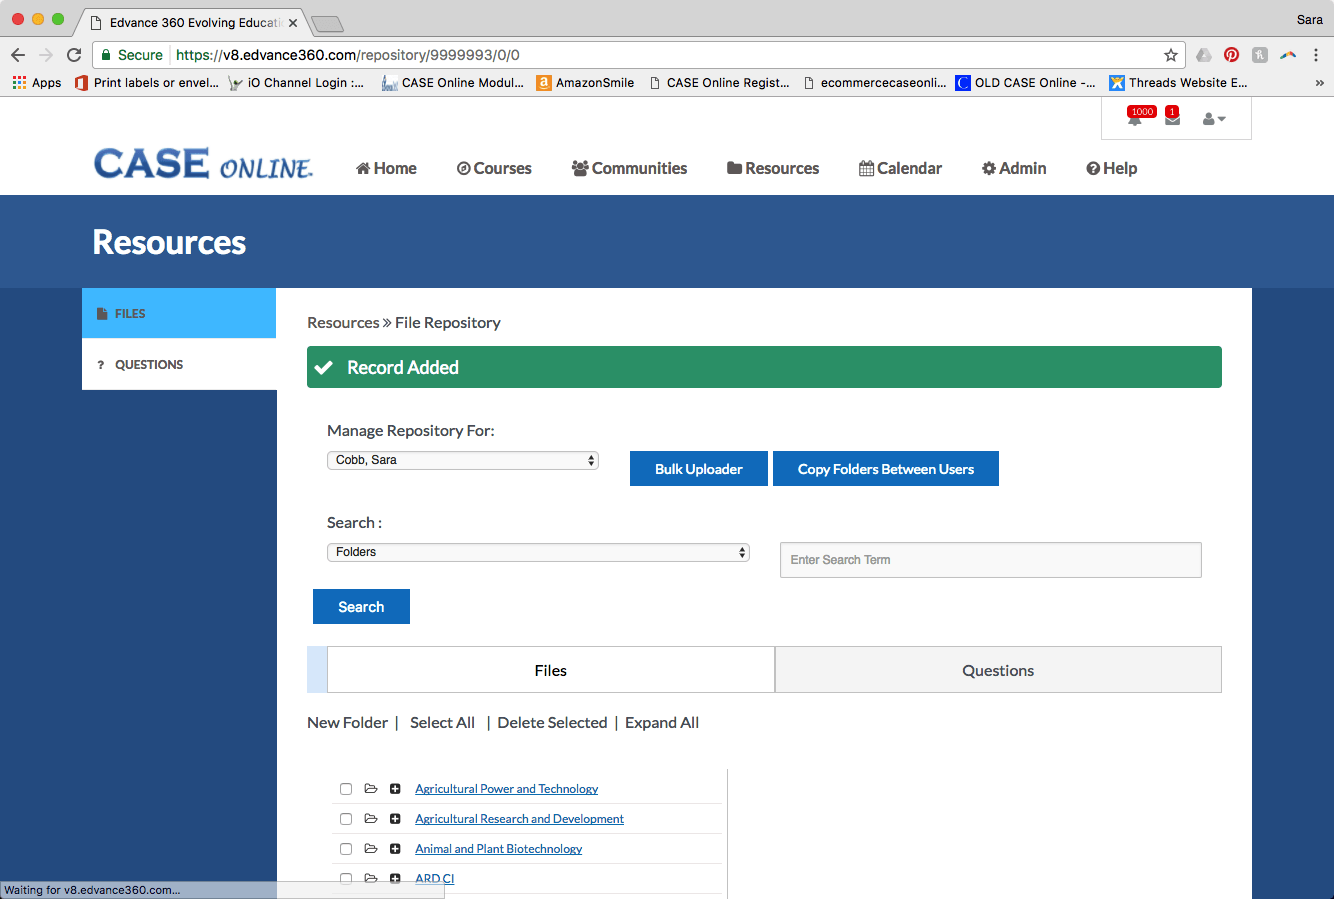Image resolution: width=1334 pixels, height=899 pixels.
Task: Open the Manage Repository For dropdown
Action: coord(462,460)
